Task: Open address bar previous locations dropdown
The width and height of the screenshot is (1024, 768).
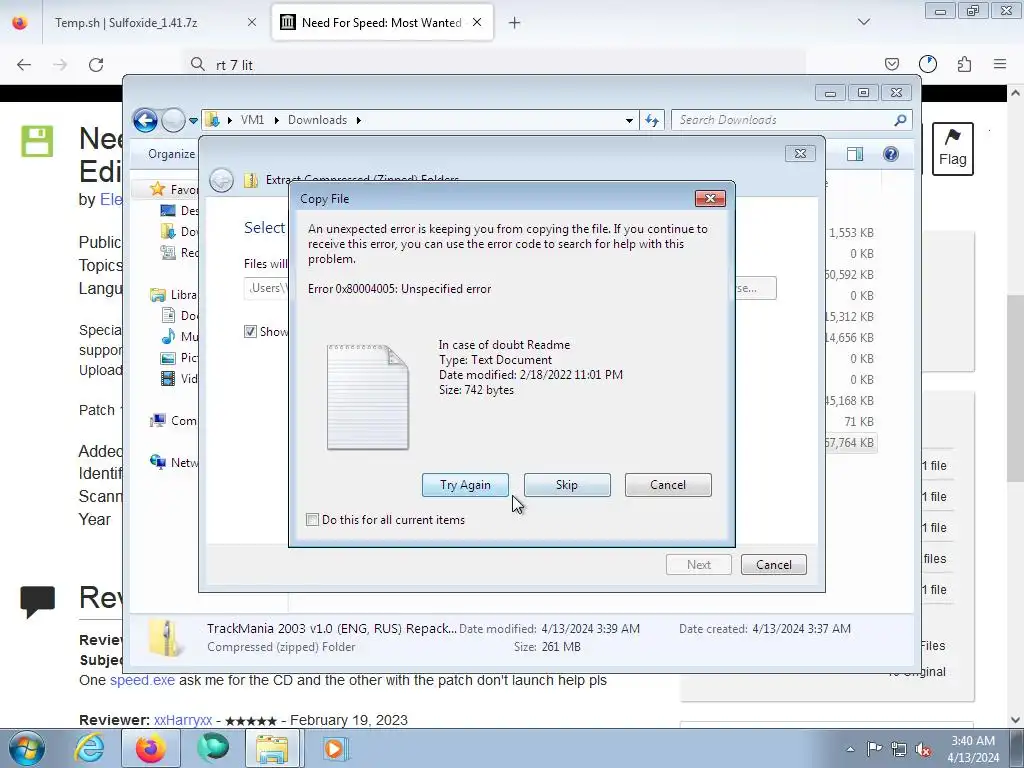Action: click(x=629, y=120)
